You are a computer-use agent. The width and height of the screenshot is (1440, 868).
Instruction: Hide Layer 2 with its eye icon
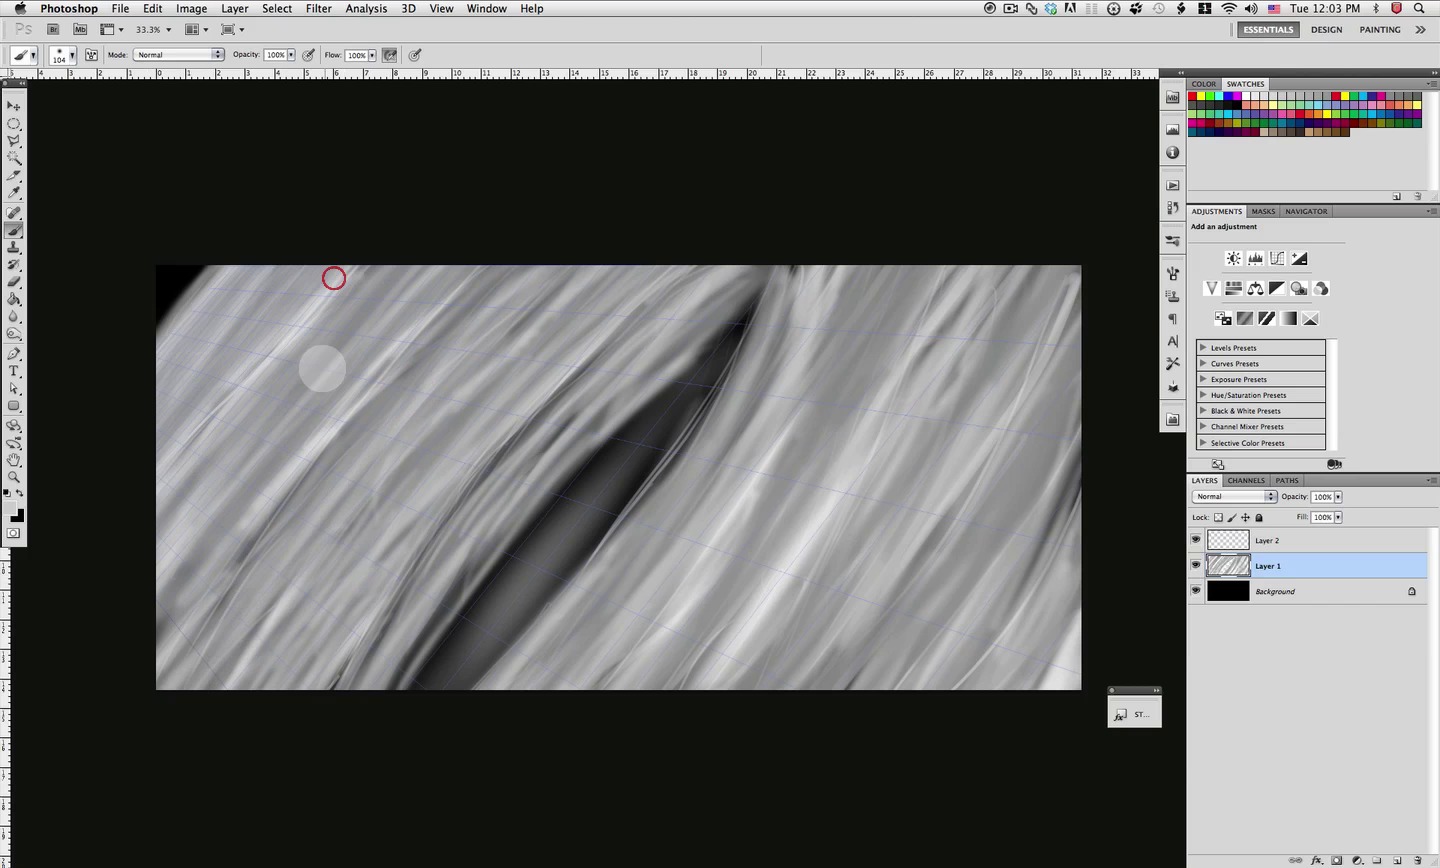click(x=1196, y=540)
